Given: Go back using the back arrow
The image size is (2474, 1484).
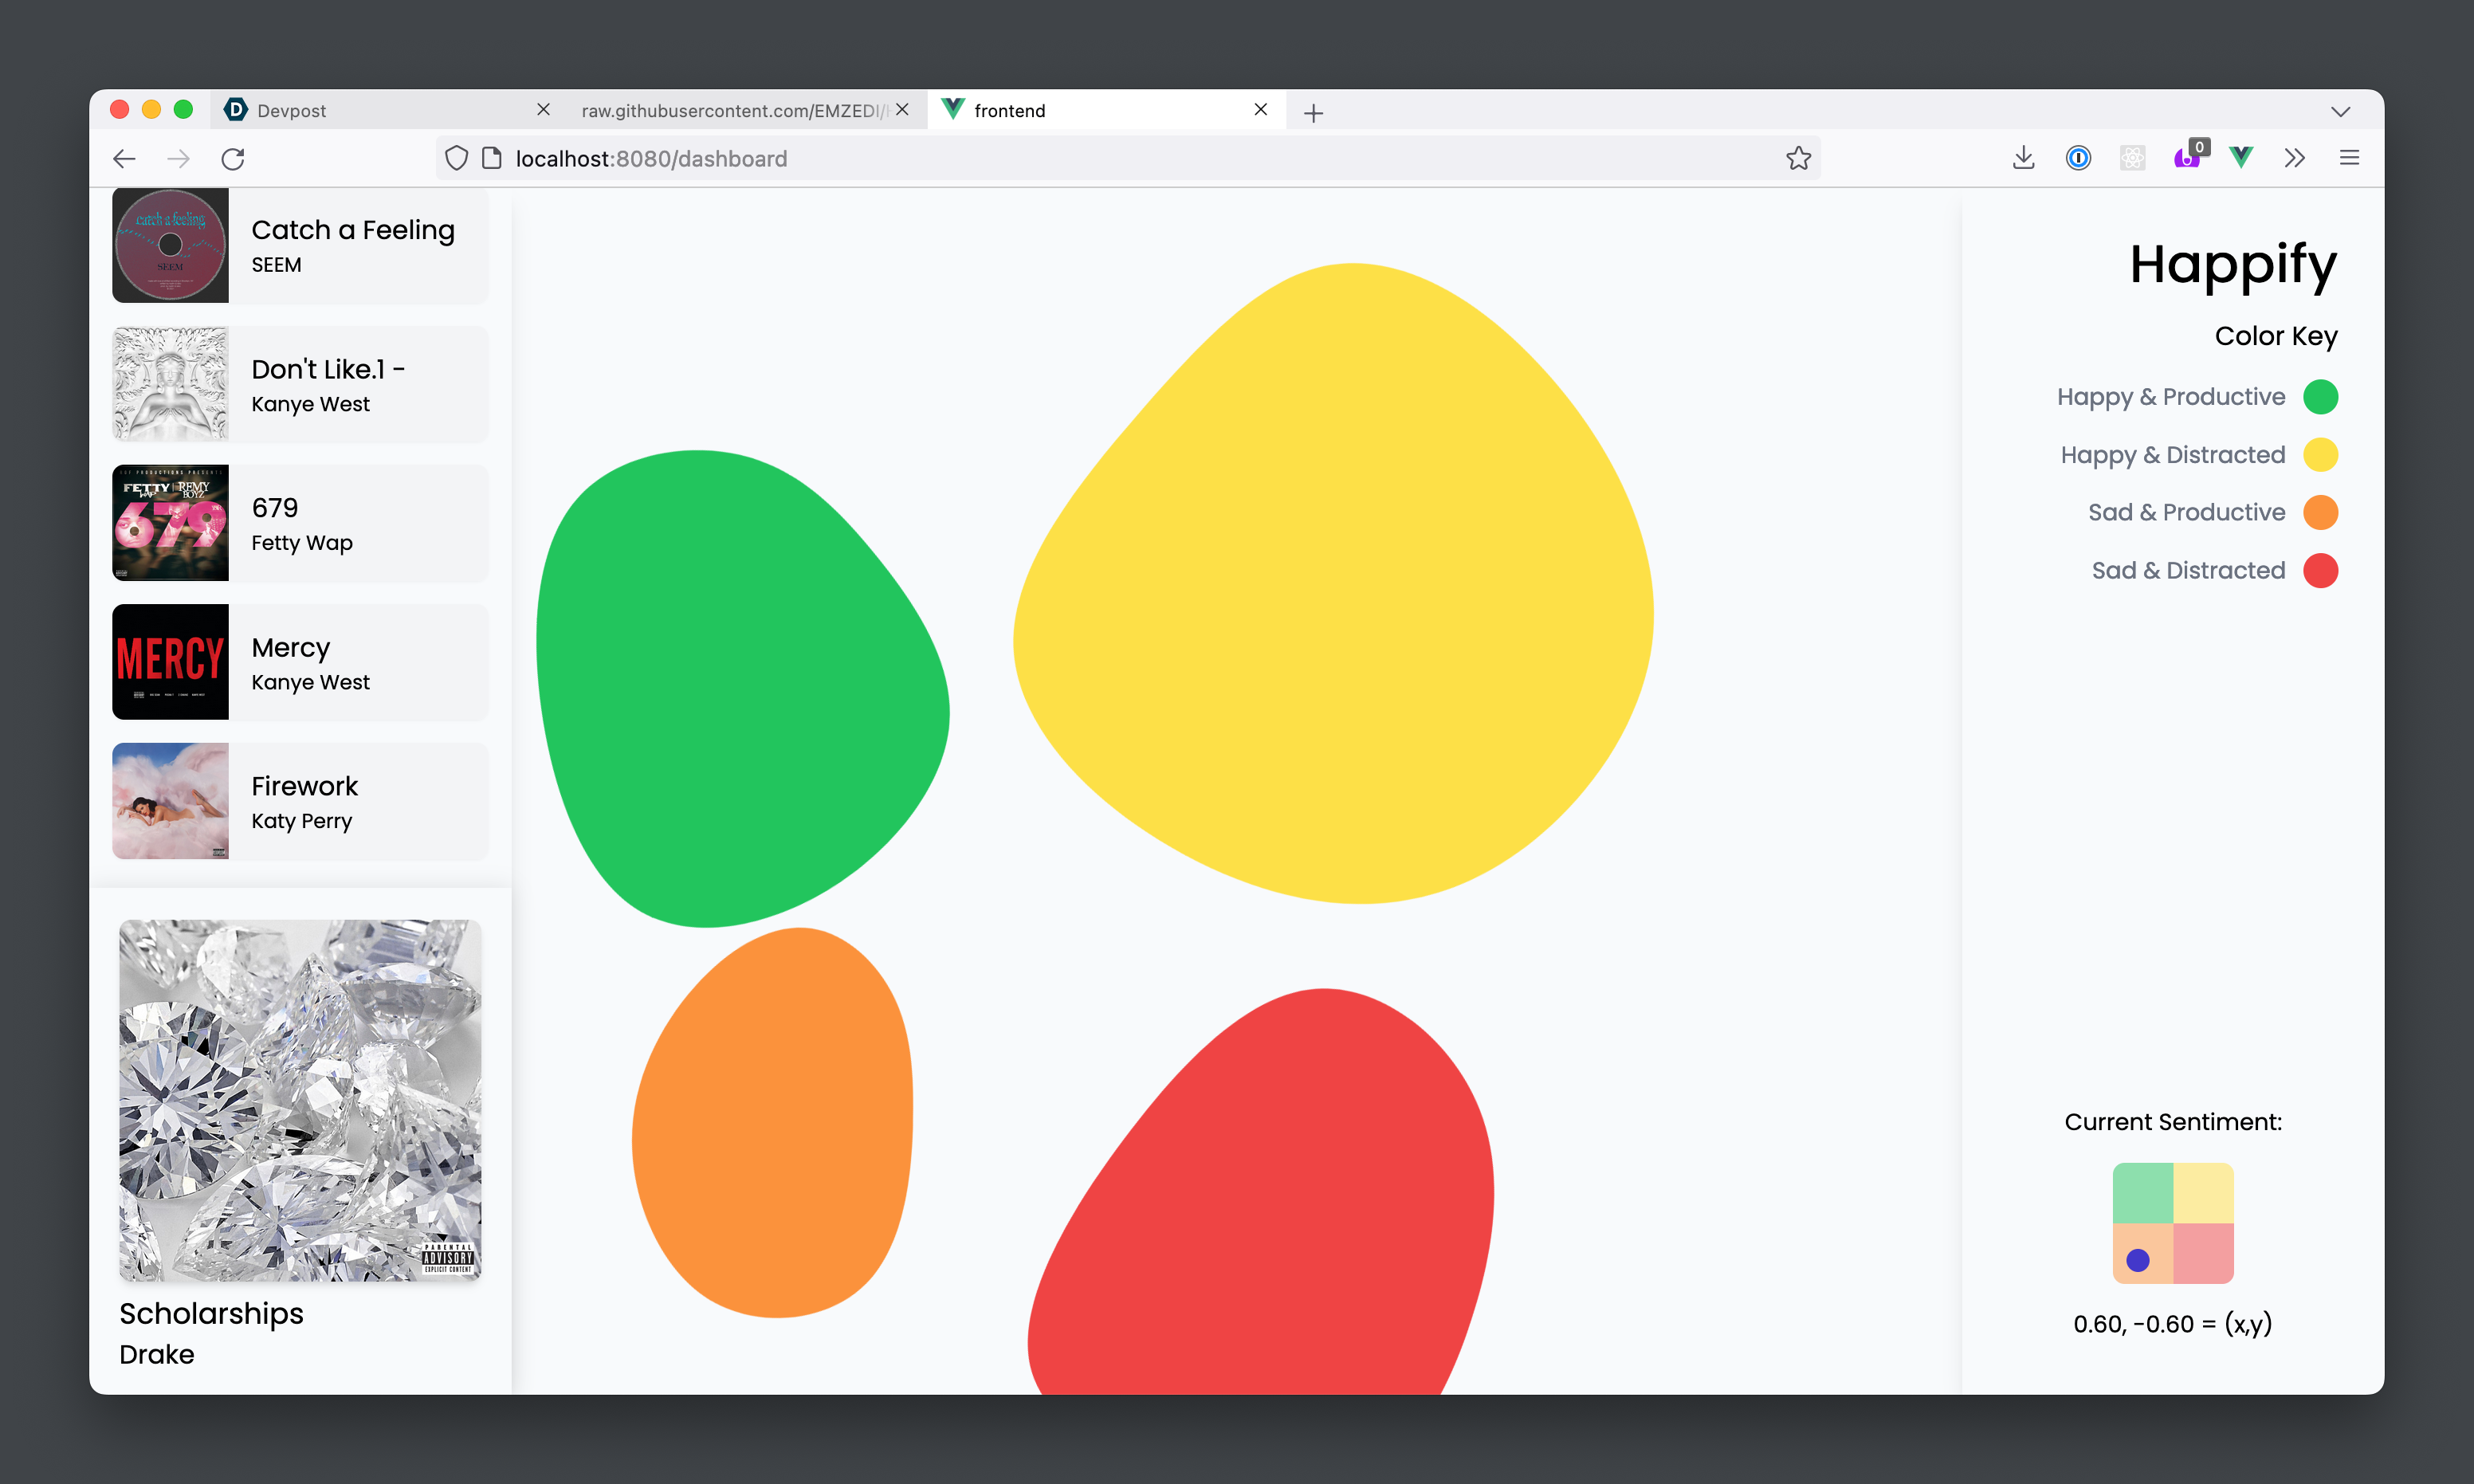Looking at the screenshot, I should click(x=124, y=159).
